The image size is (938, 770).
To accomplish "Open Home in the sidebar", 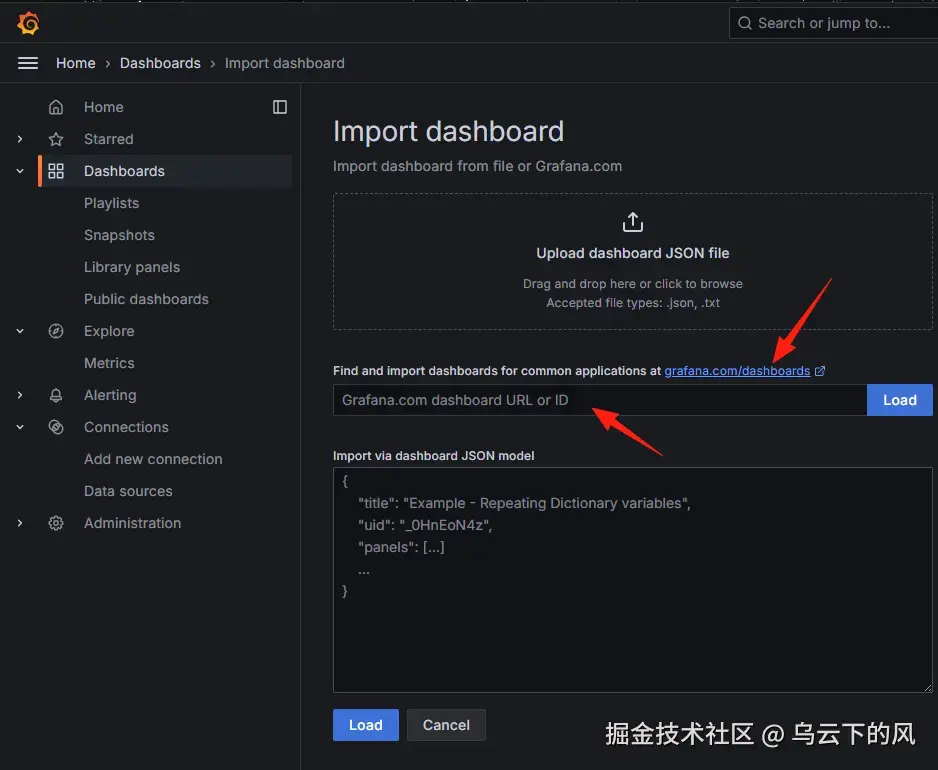I will tap(103, 107).
